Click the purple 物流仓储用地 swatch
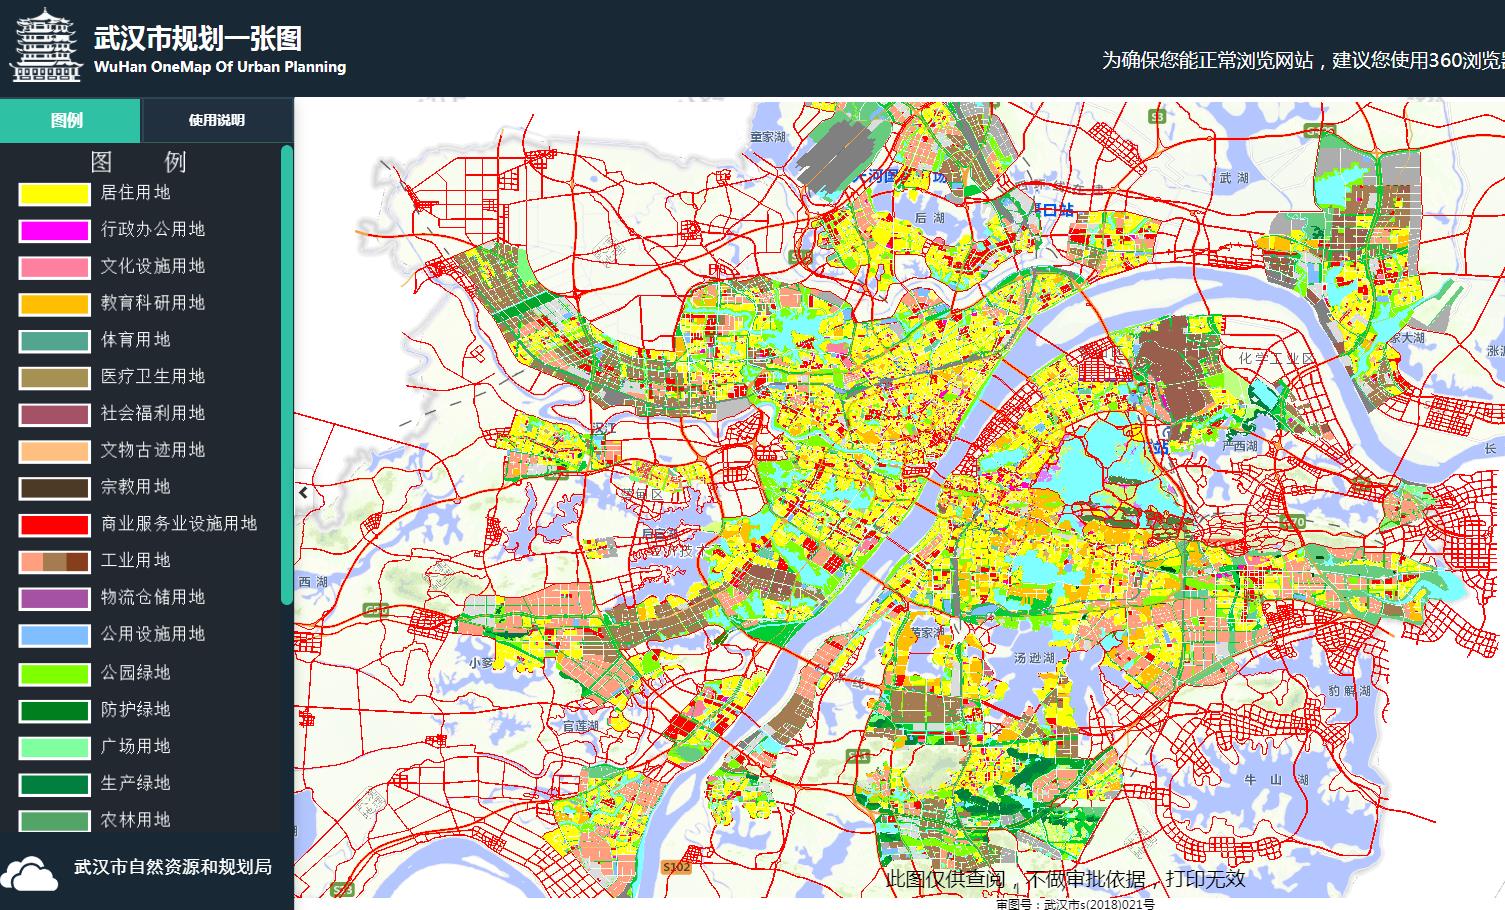 pos(54,599)
